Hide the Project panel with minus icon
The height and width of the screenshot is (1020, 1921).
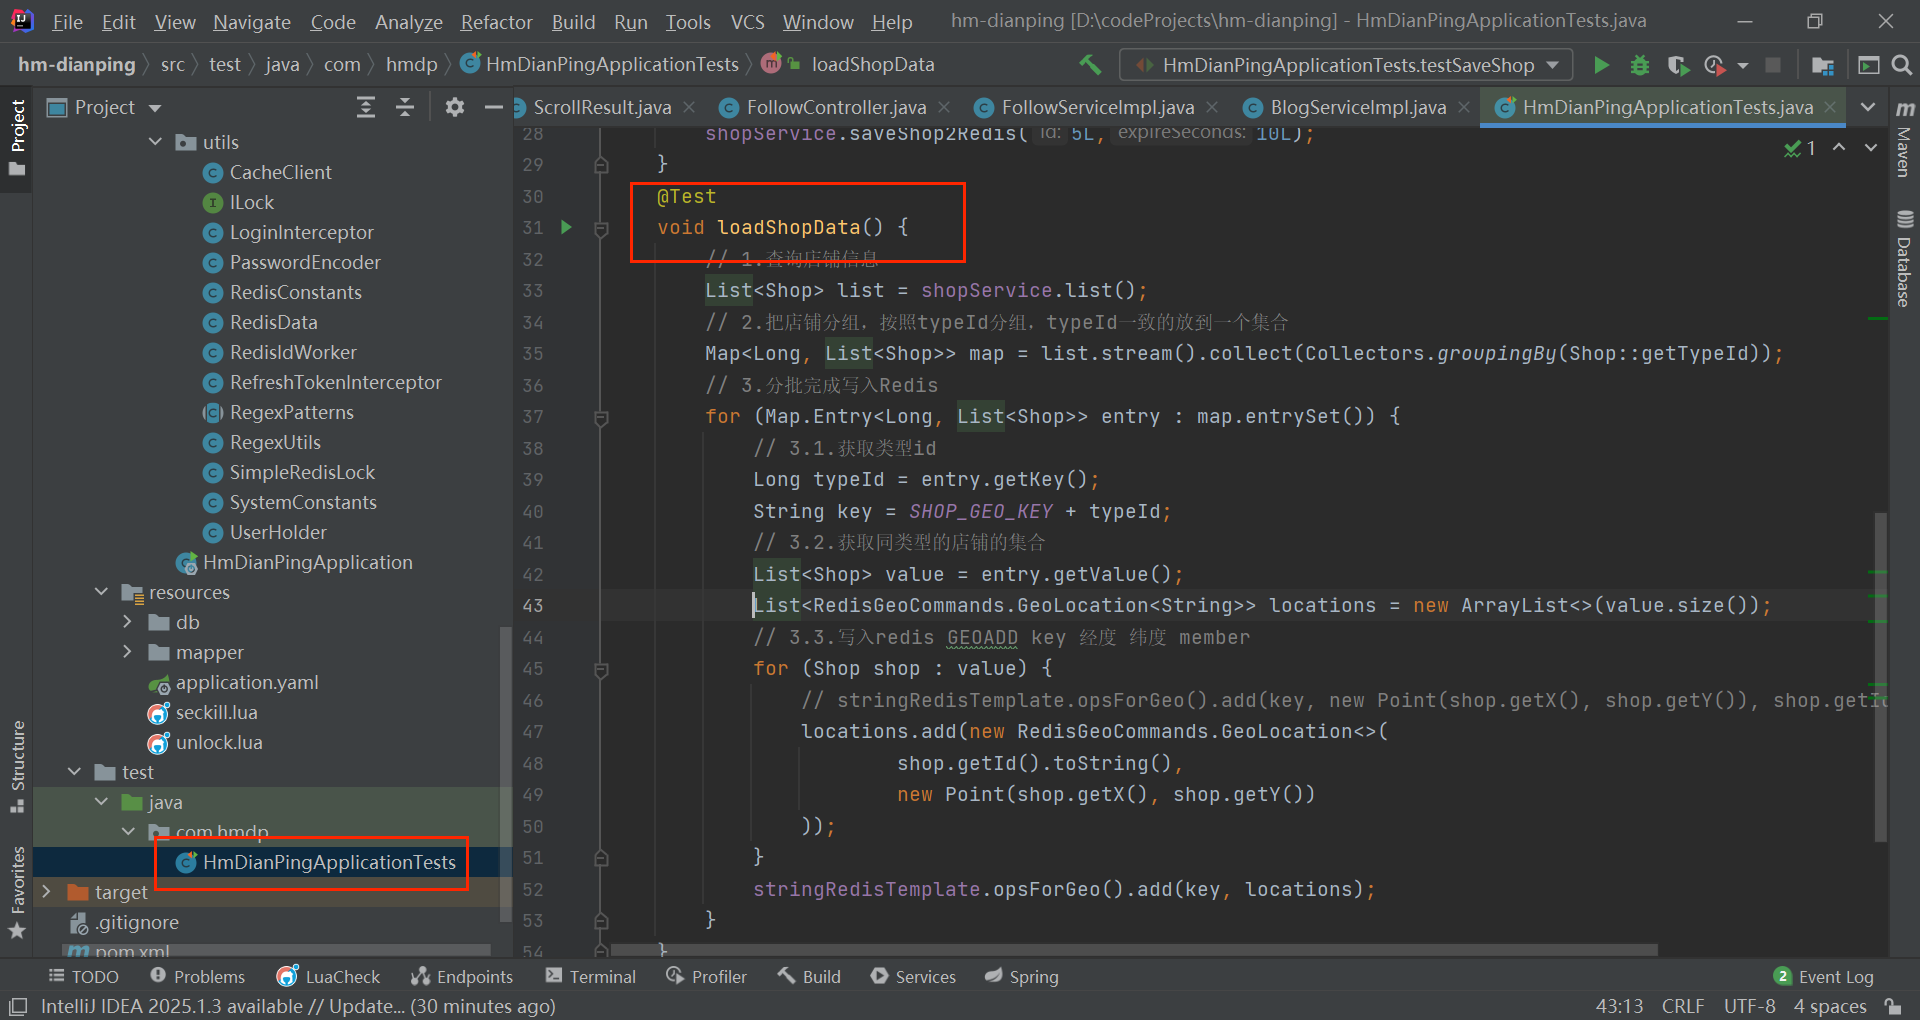493,107
